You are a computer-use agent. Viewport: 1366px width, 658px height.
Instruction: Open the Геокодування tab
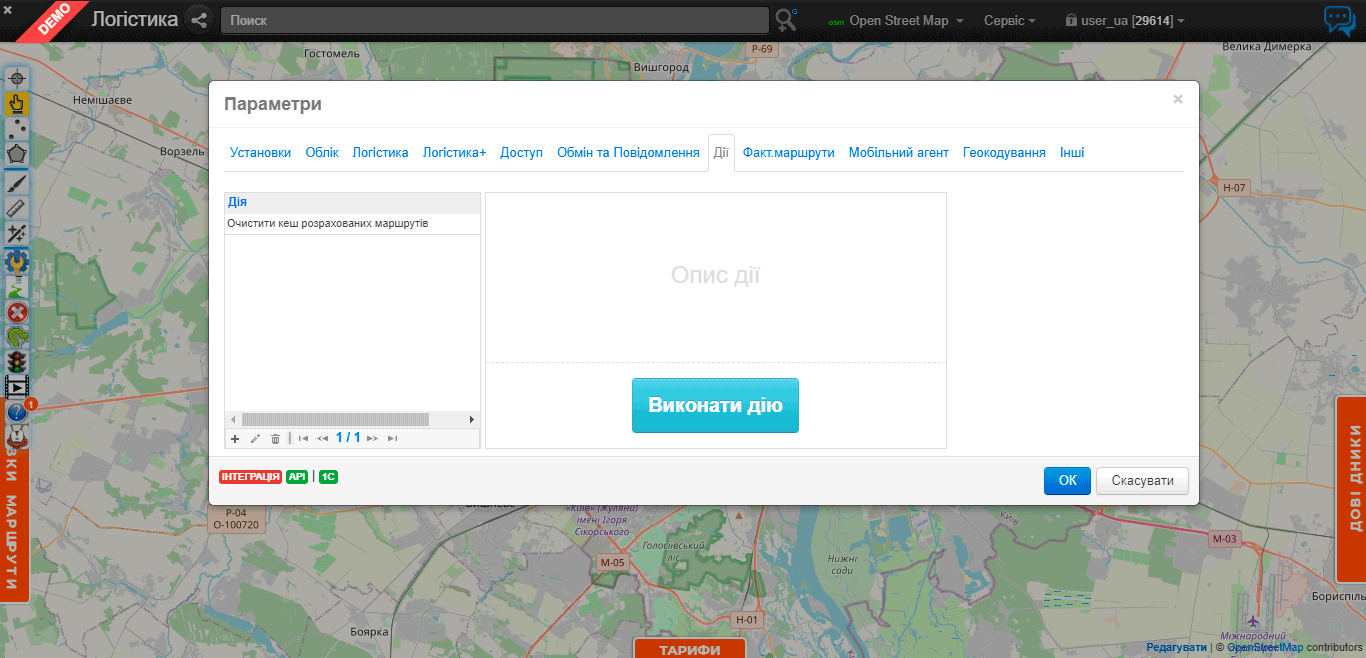[x=1004, y=153]
